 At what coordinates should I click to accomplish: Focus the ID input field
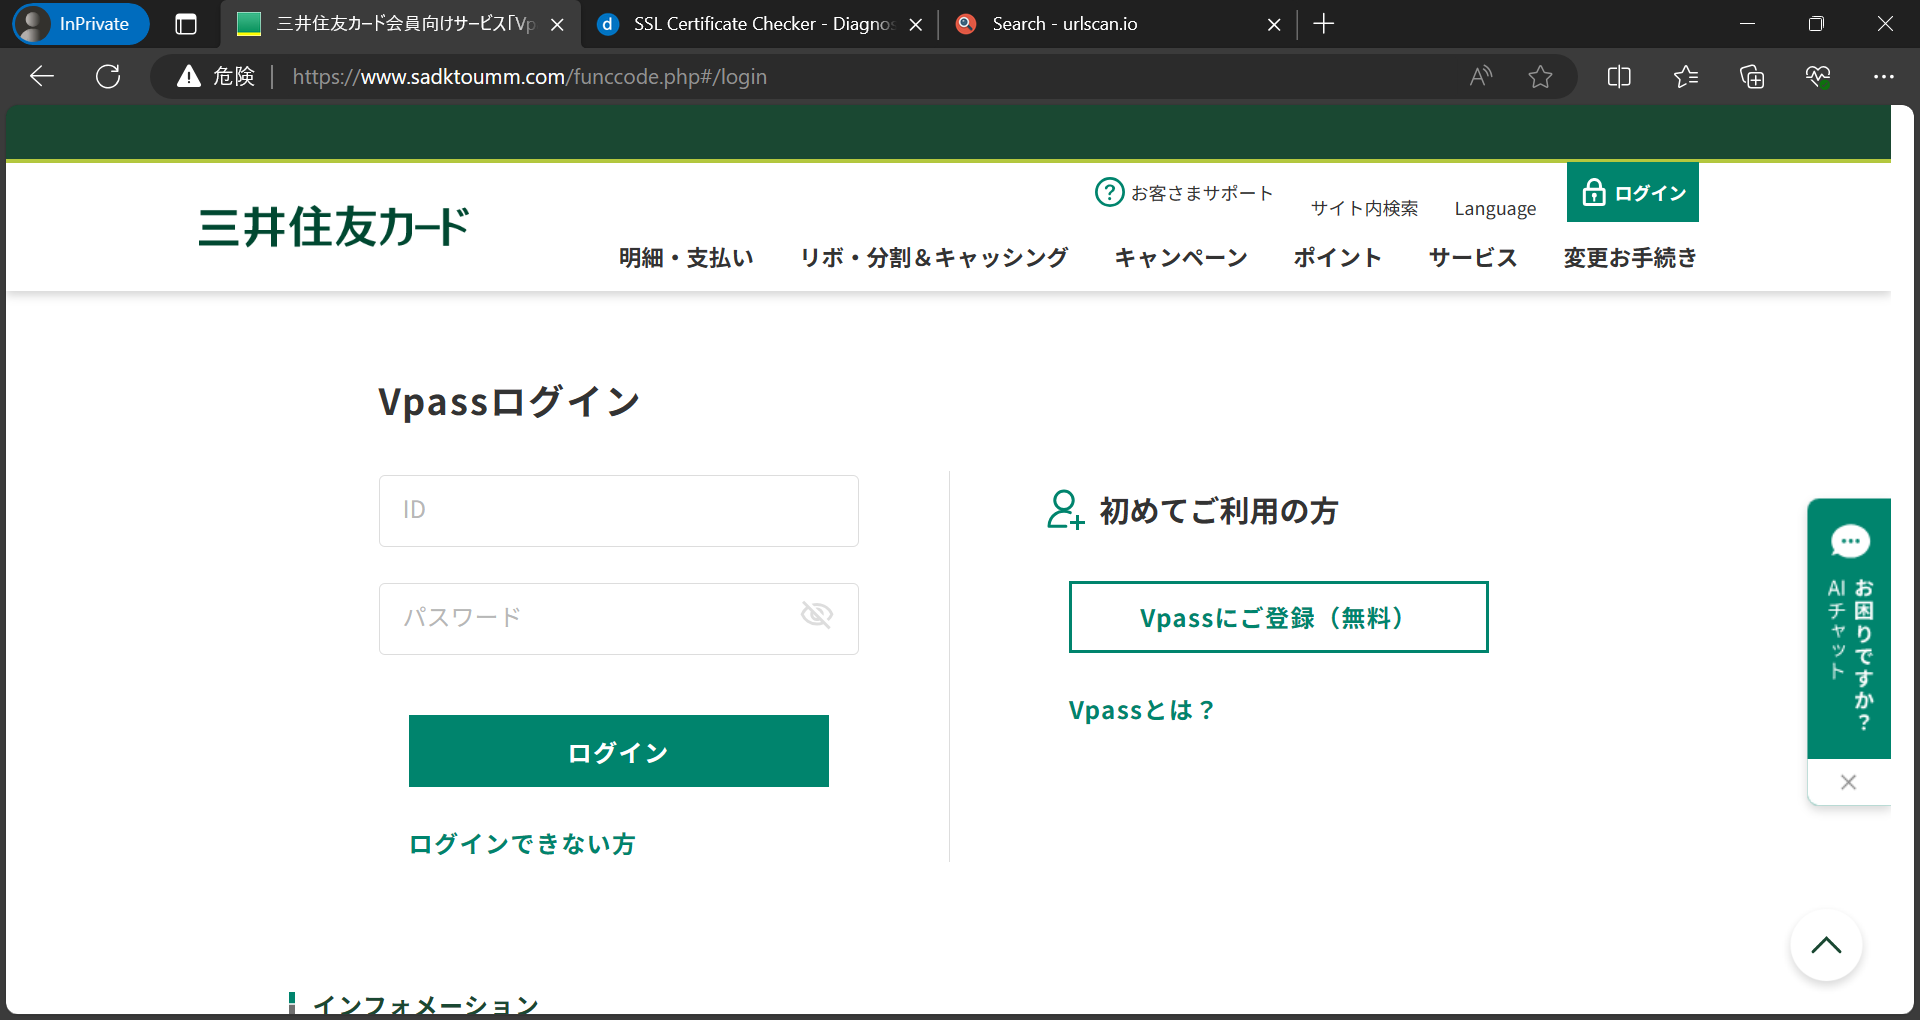point(618,511)
